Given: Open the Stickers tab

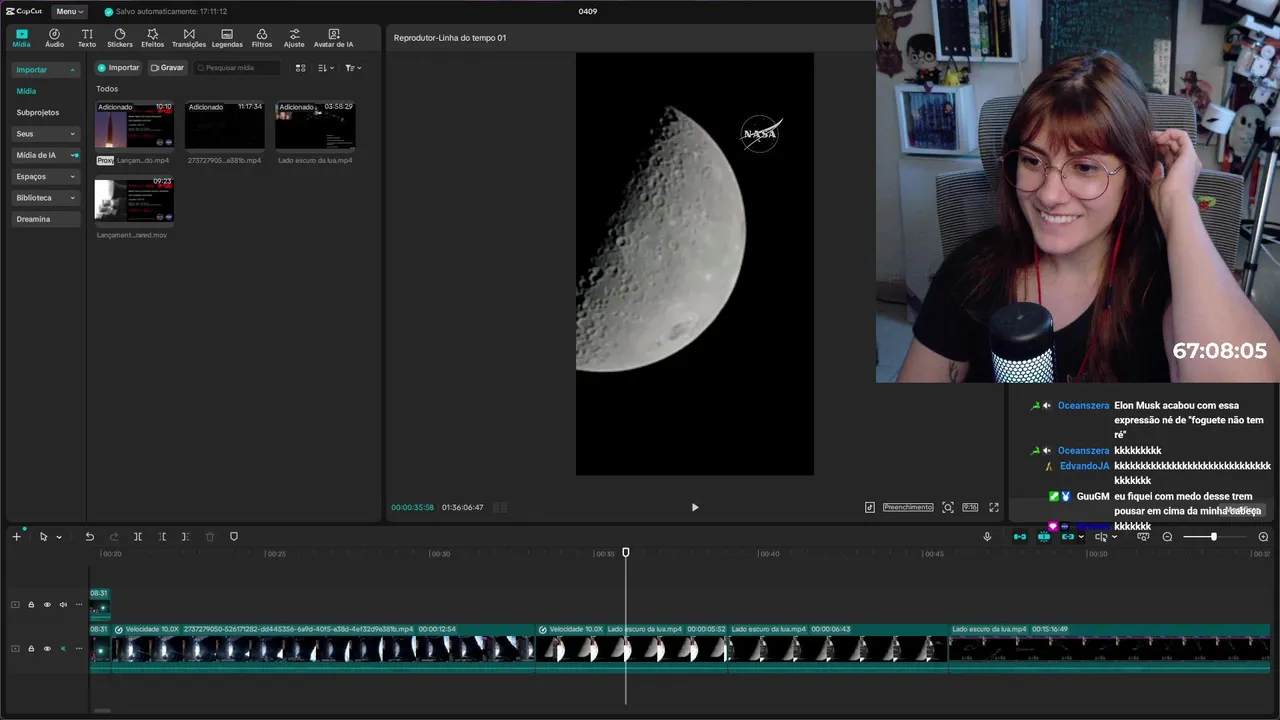Looking at the screenshot, I should tap(120, 38).
